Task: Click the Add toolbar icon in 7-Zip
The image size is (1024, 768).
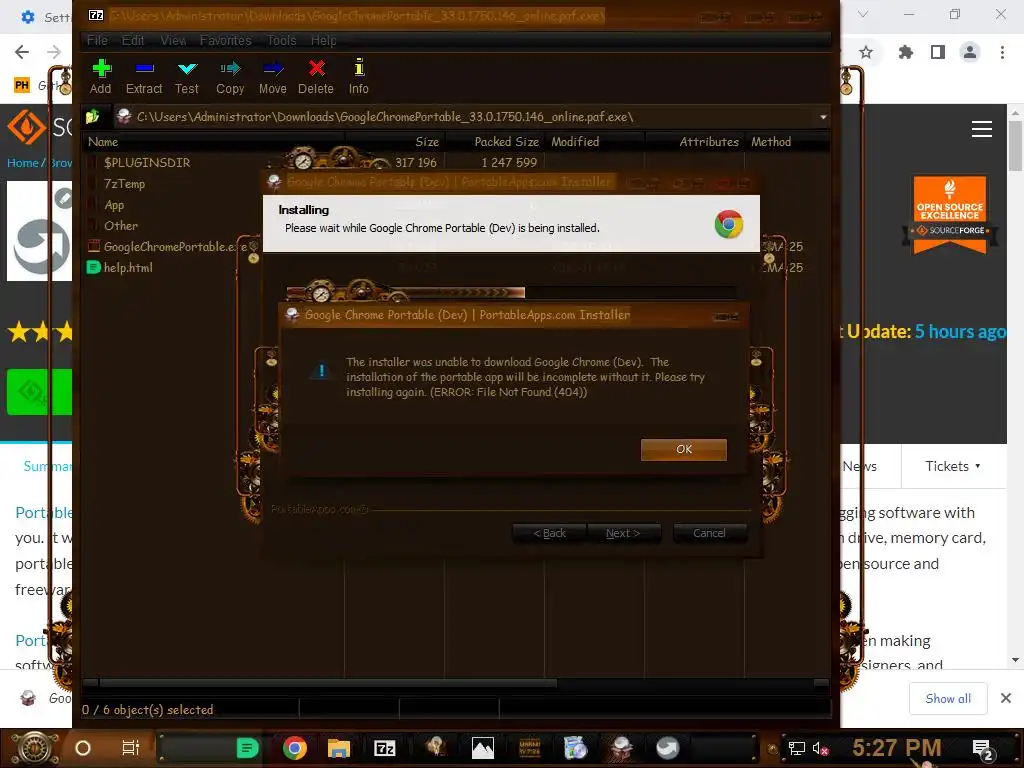Action: pos(101,76)
